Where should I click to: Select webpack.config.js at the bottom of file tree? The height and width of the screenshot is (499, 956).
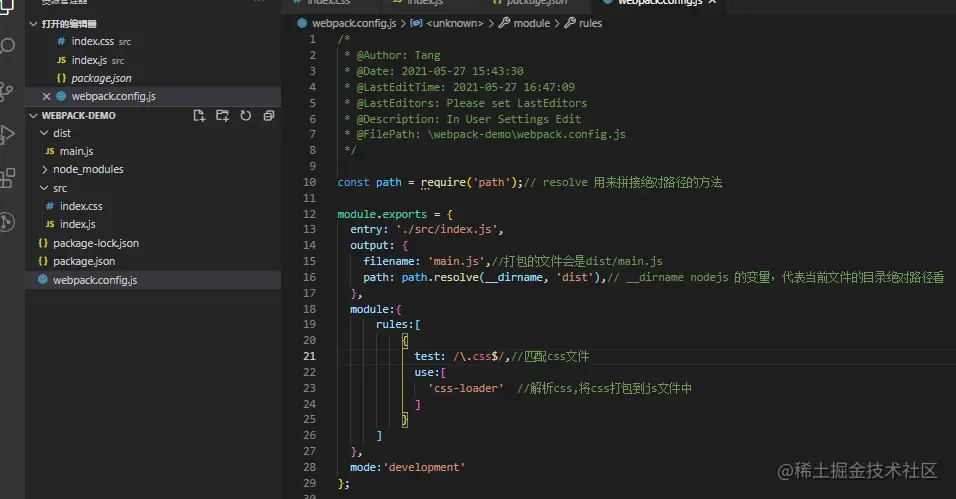click(153, 280)
